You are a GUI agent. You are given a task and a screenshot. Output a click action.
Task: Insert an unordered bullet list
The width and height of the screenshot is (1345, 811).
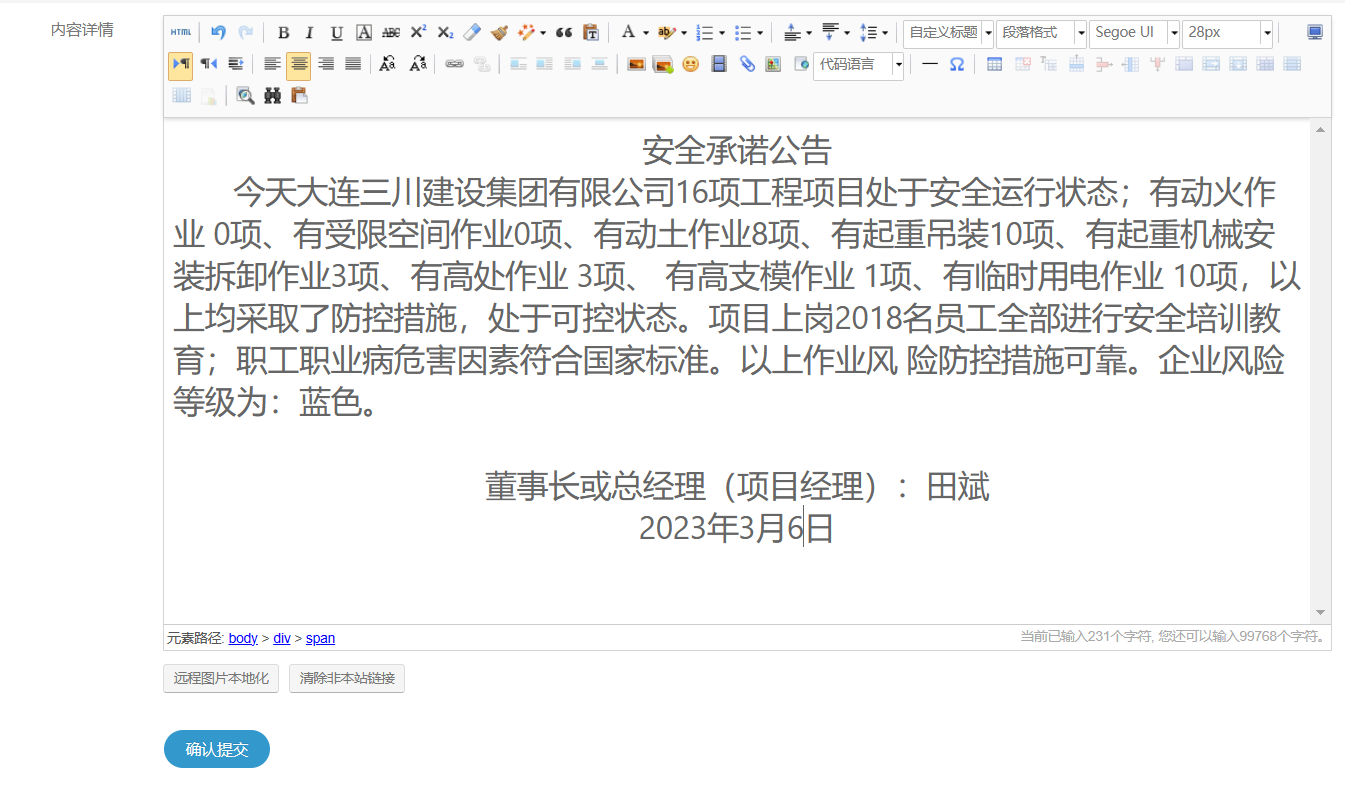point(743,33)
